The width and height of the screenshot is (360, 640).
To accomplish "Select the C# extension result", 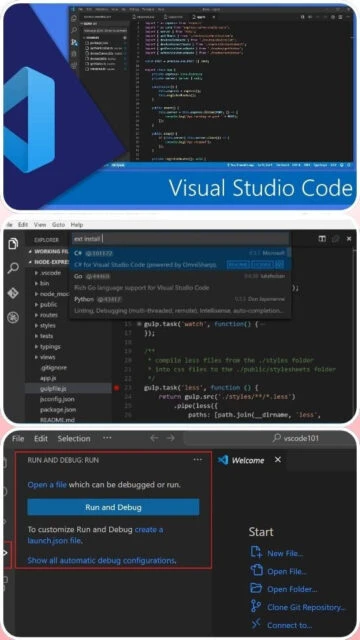I will [180, 259].
